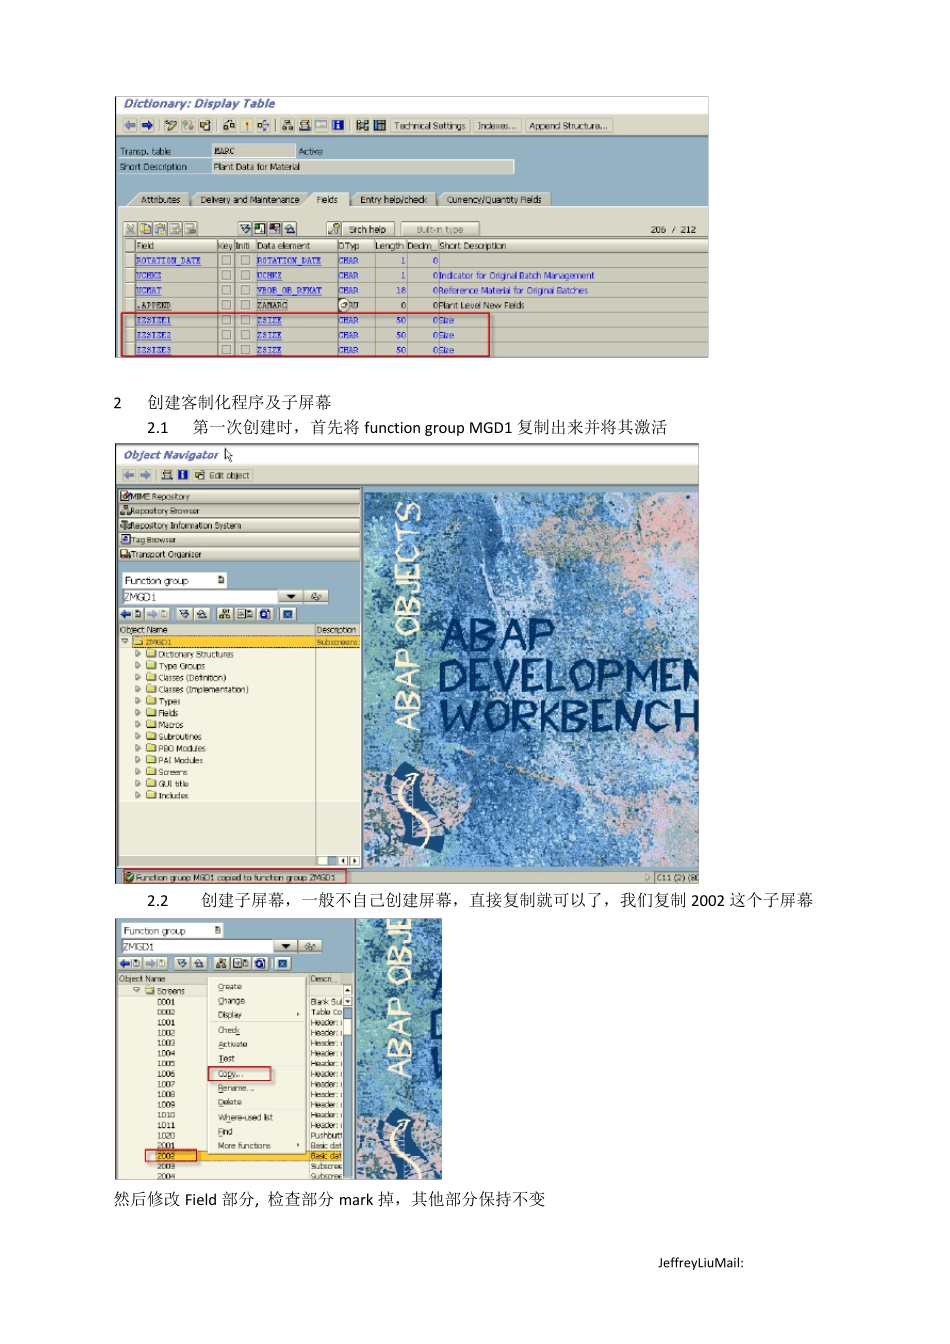The width and height of the screenshot is (950, 1344).
Task: Click the Screens folder icon in Object Navigator tree
Action: (x=151, y=772)
